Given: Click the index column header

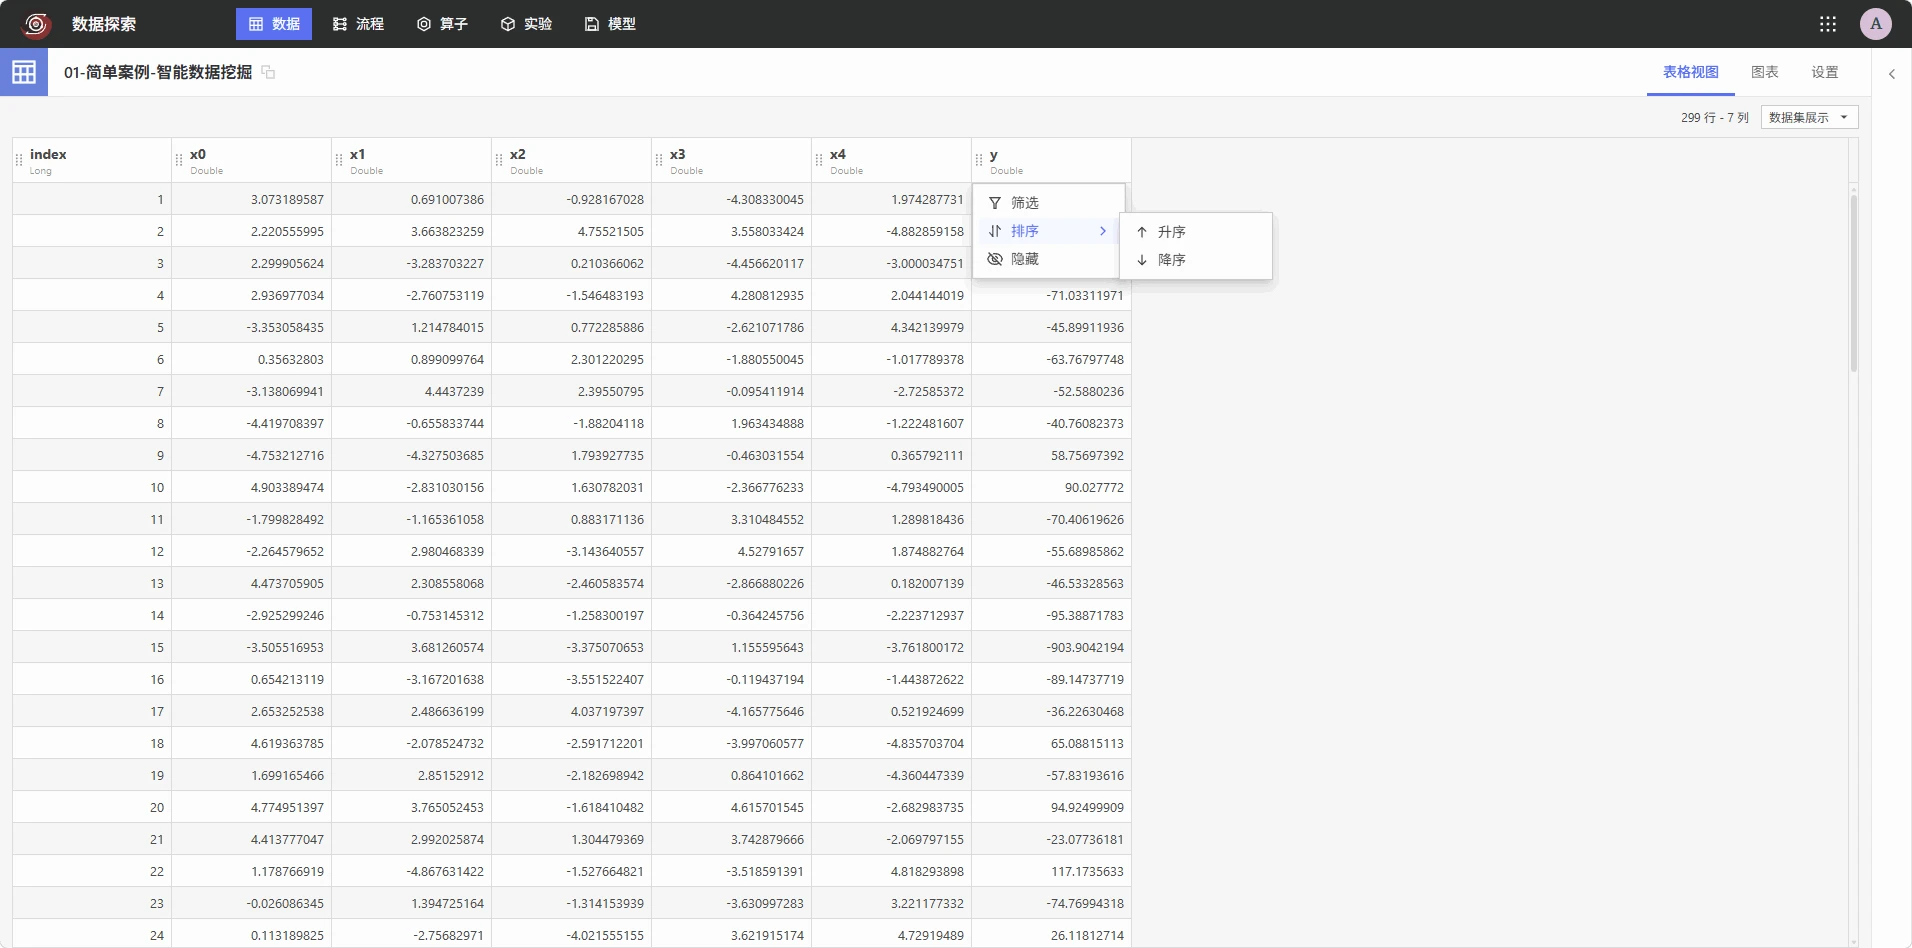Looking at the screenshot, I should point(92,160).
